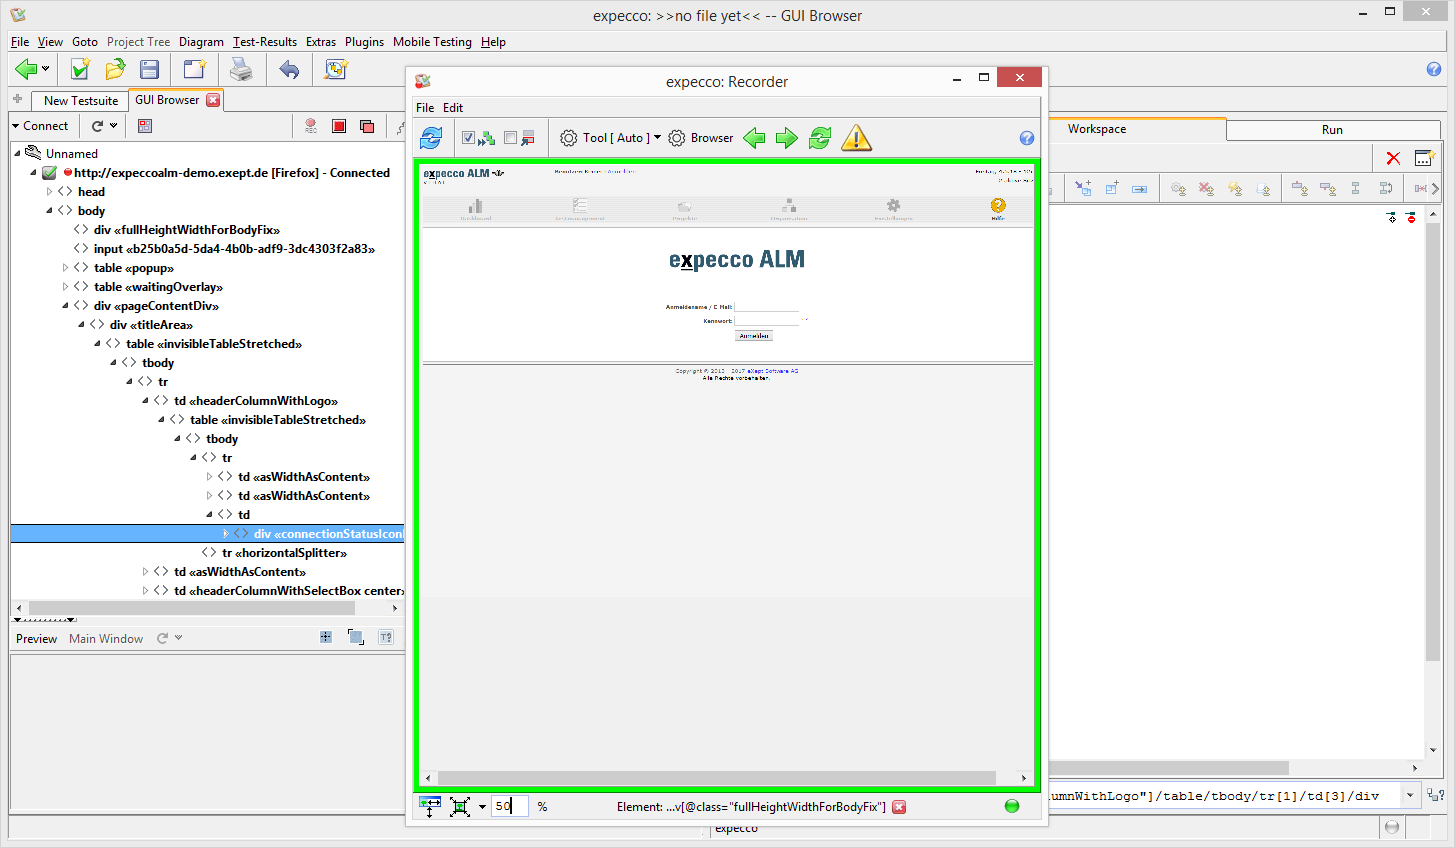1455x848 pixels.
Task: Click the open folder icon
Action: click(x=115, y=69)
